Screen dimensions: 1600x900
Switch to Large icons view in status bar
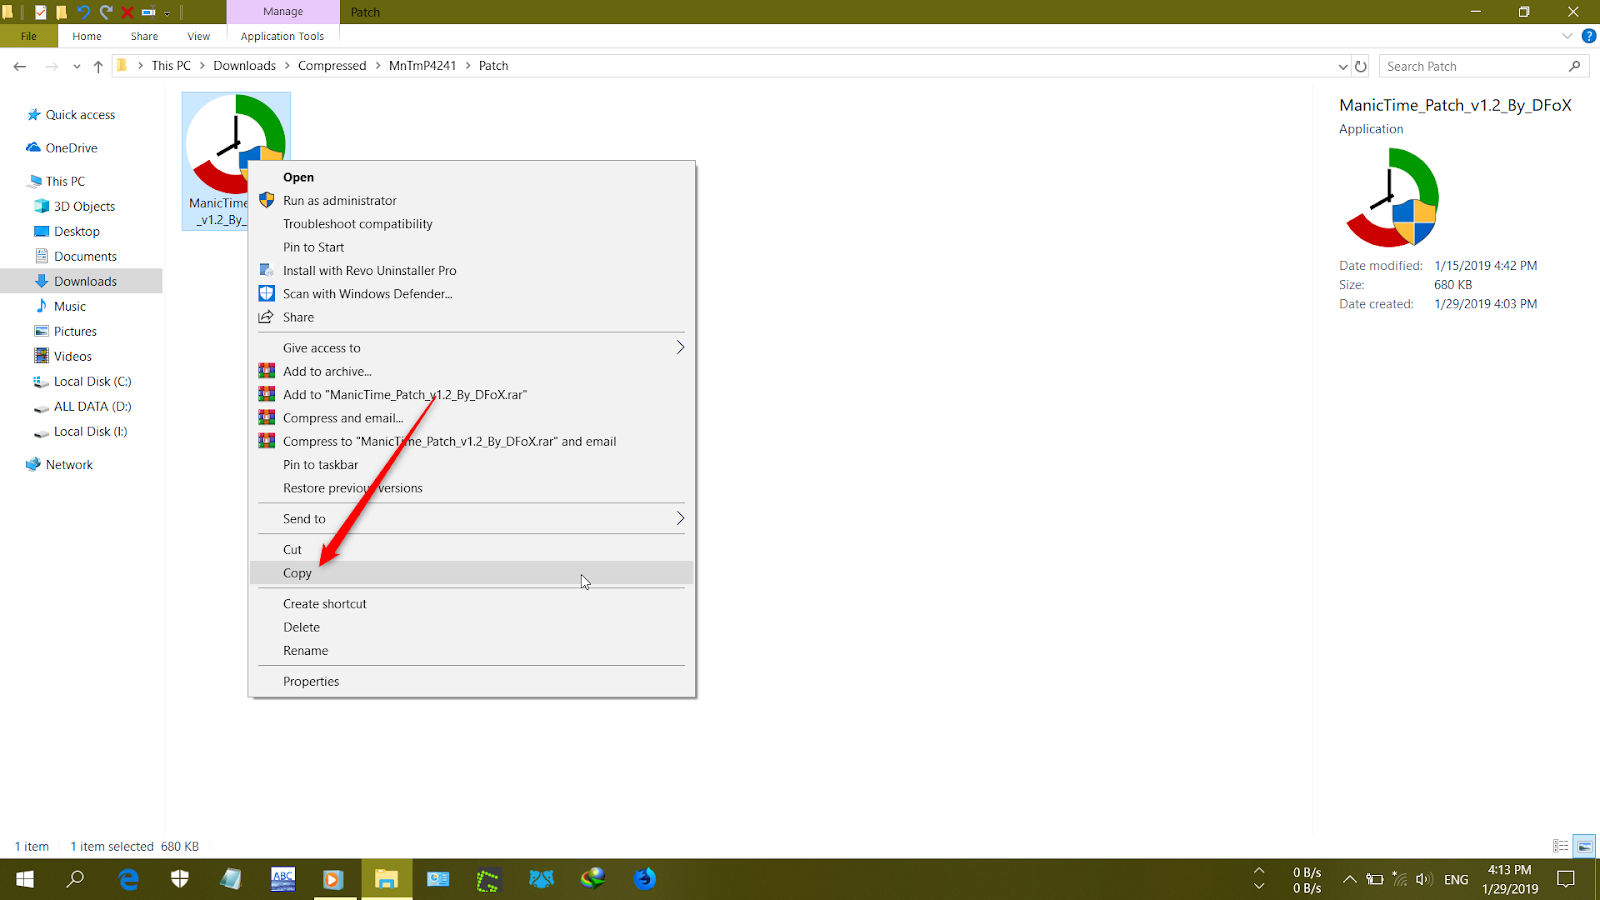tap(1584, 846)
